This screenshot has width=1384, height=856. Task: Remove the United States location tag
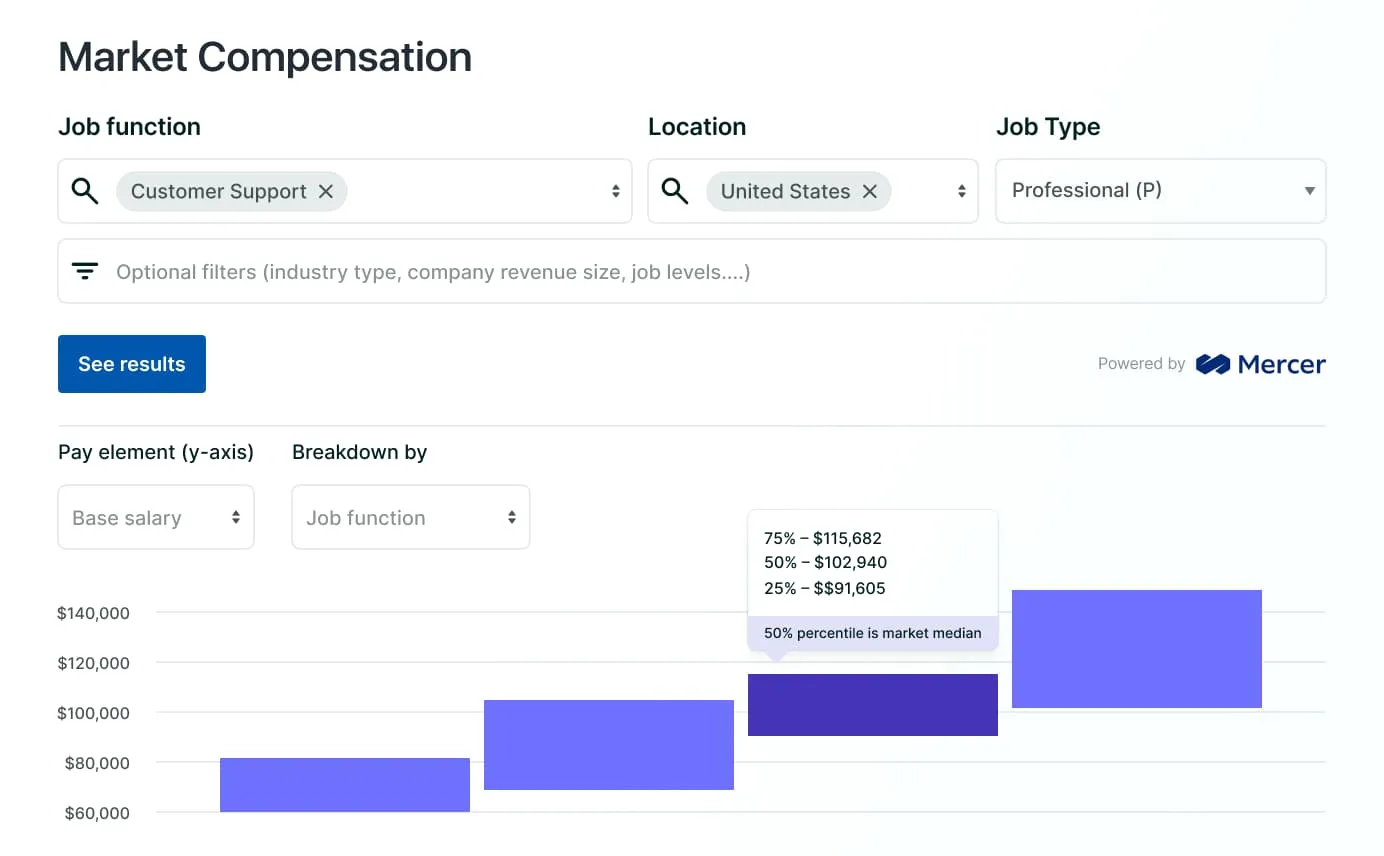[870, 192]
